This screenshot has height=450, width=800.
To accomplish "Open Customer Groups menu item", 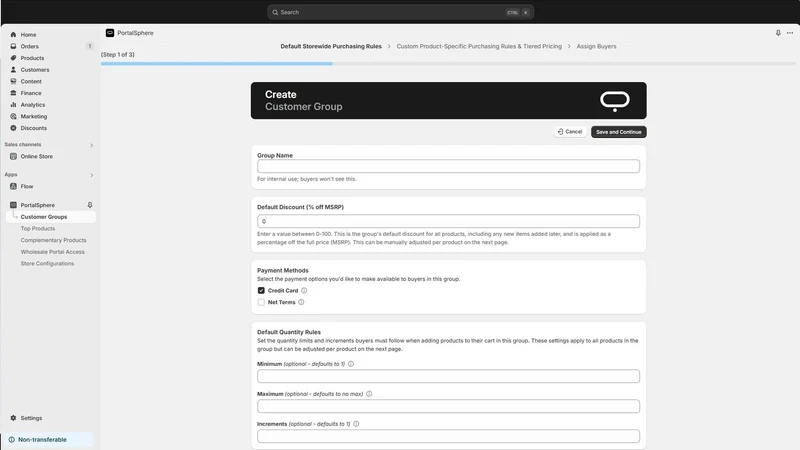I will point(51,217).
